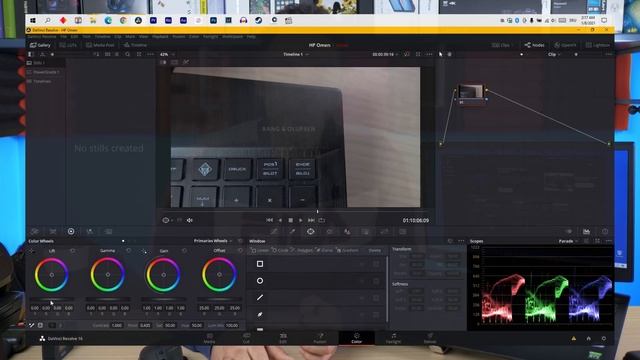Toggle the highlight wand icon
Viewport: 640px width, 360px height.
(186, 62)
